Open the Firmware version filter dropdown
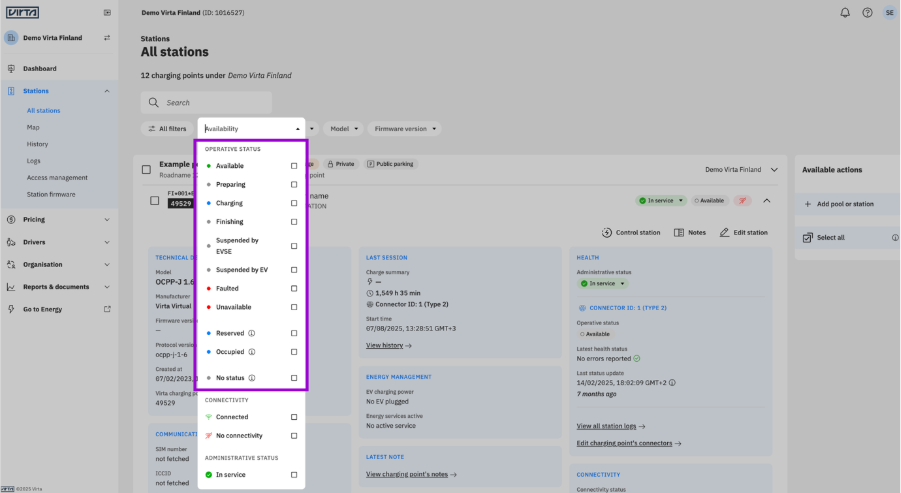Viewport: 901px width, 493px height. point(405,129)
